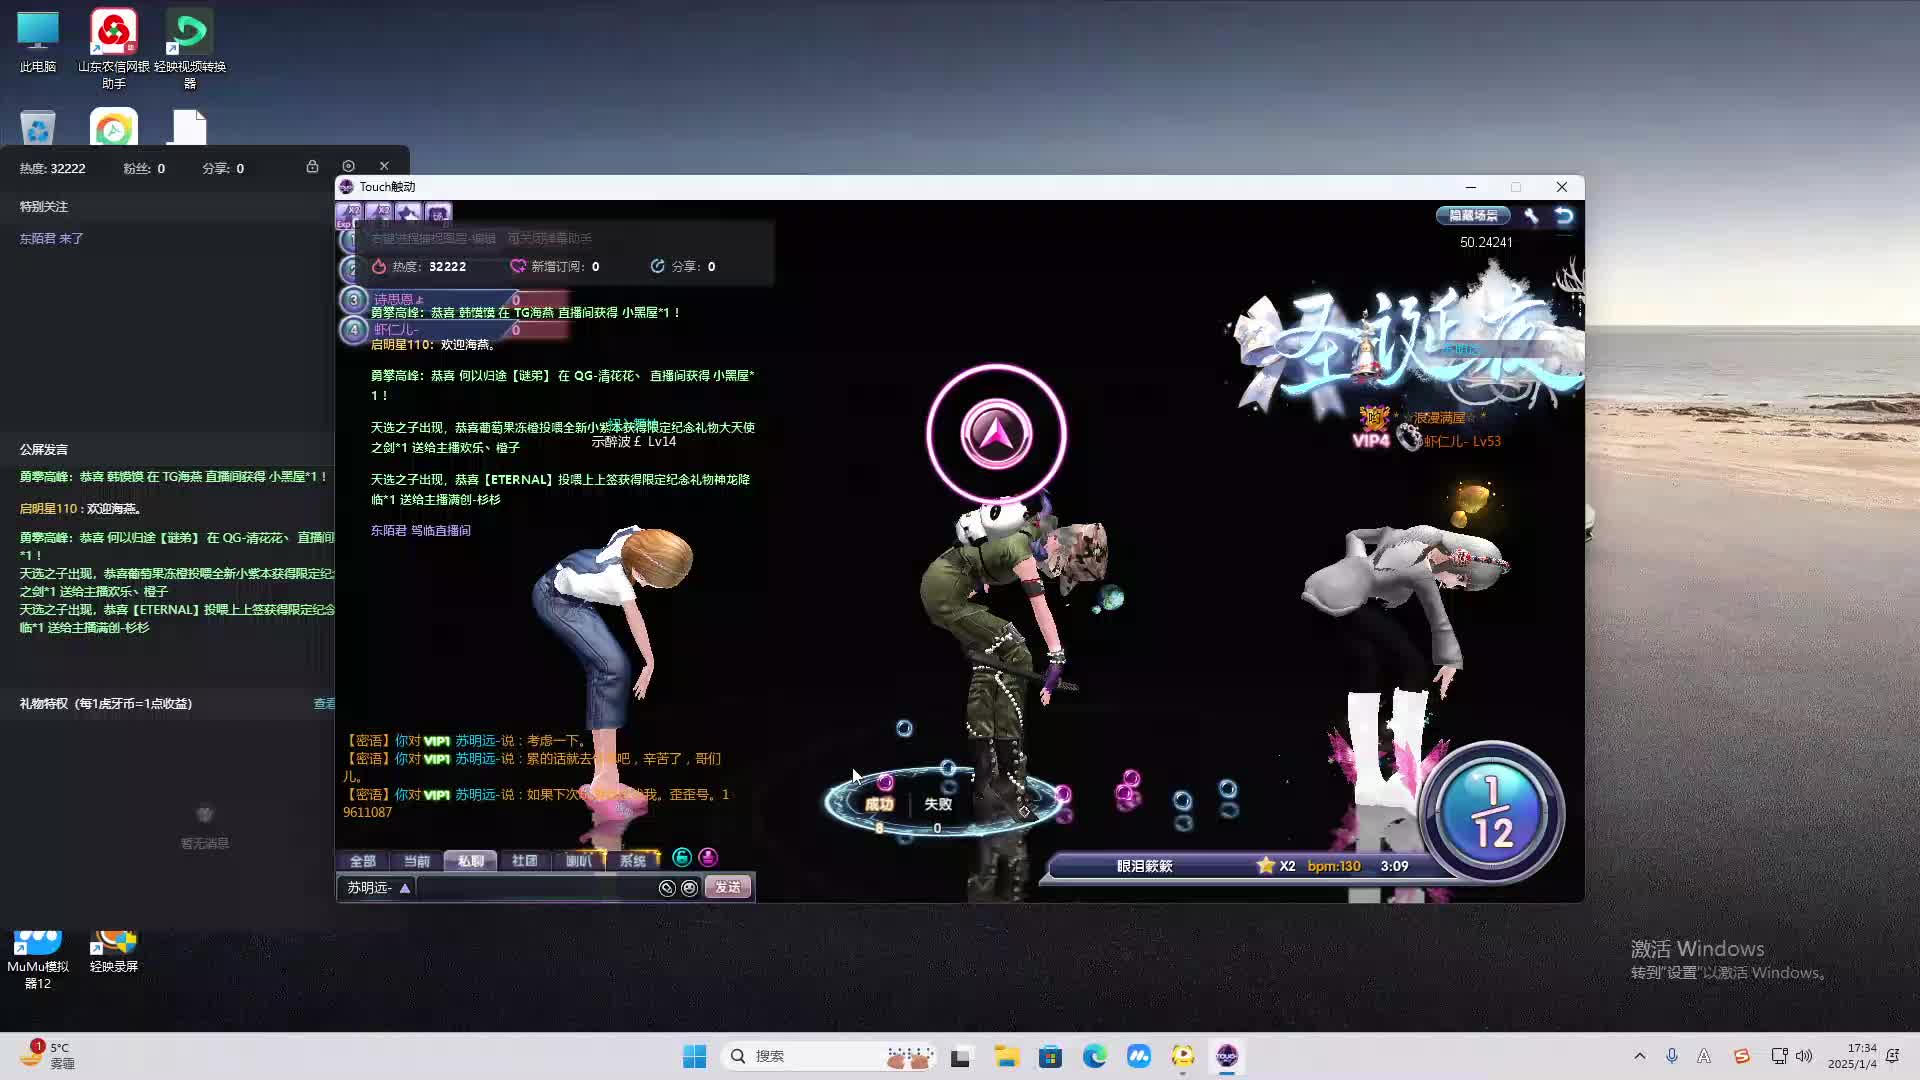This screenshot has height=1080, width=1920.
Task: Click the blue return arrow icon top-right
Action: [1564, 215]
